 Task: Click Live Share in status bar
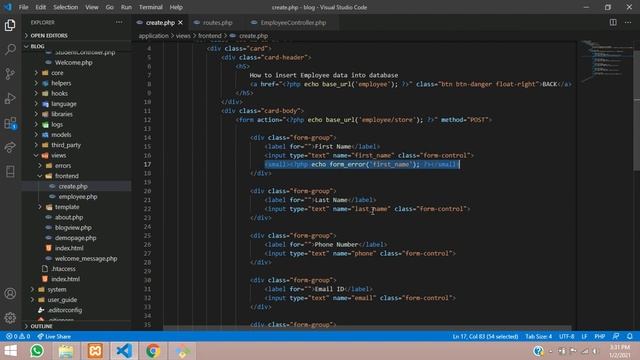pos(54,336)
